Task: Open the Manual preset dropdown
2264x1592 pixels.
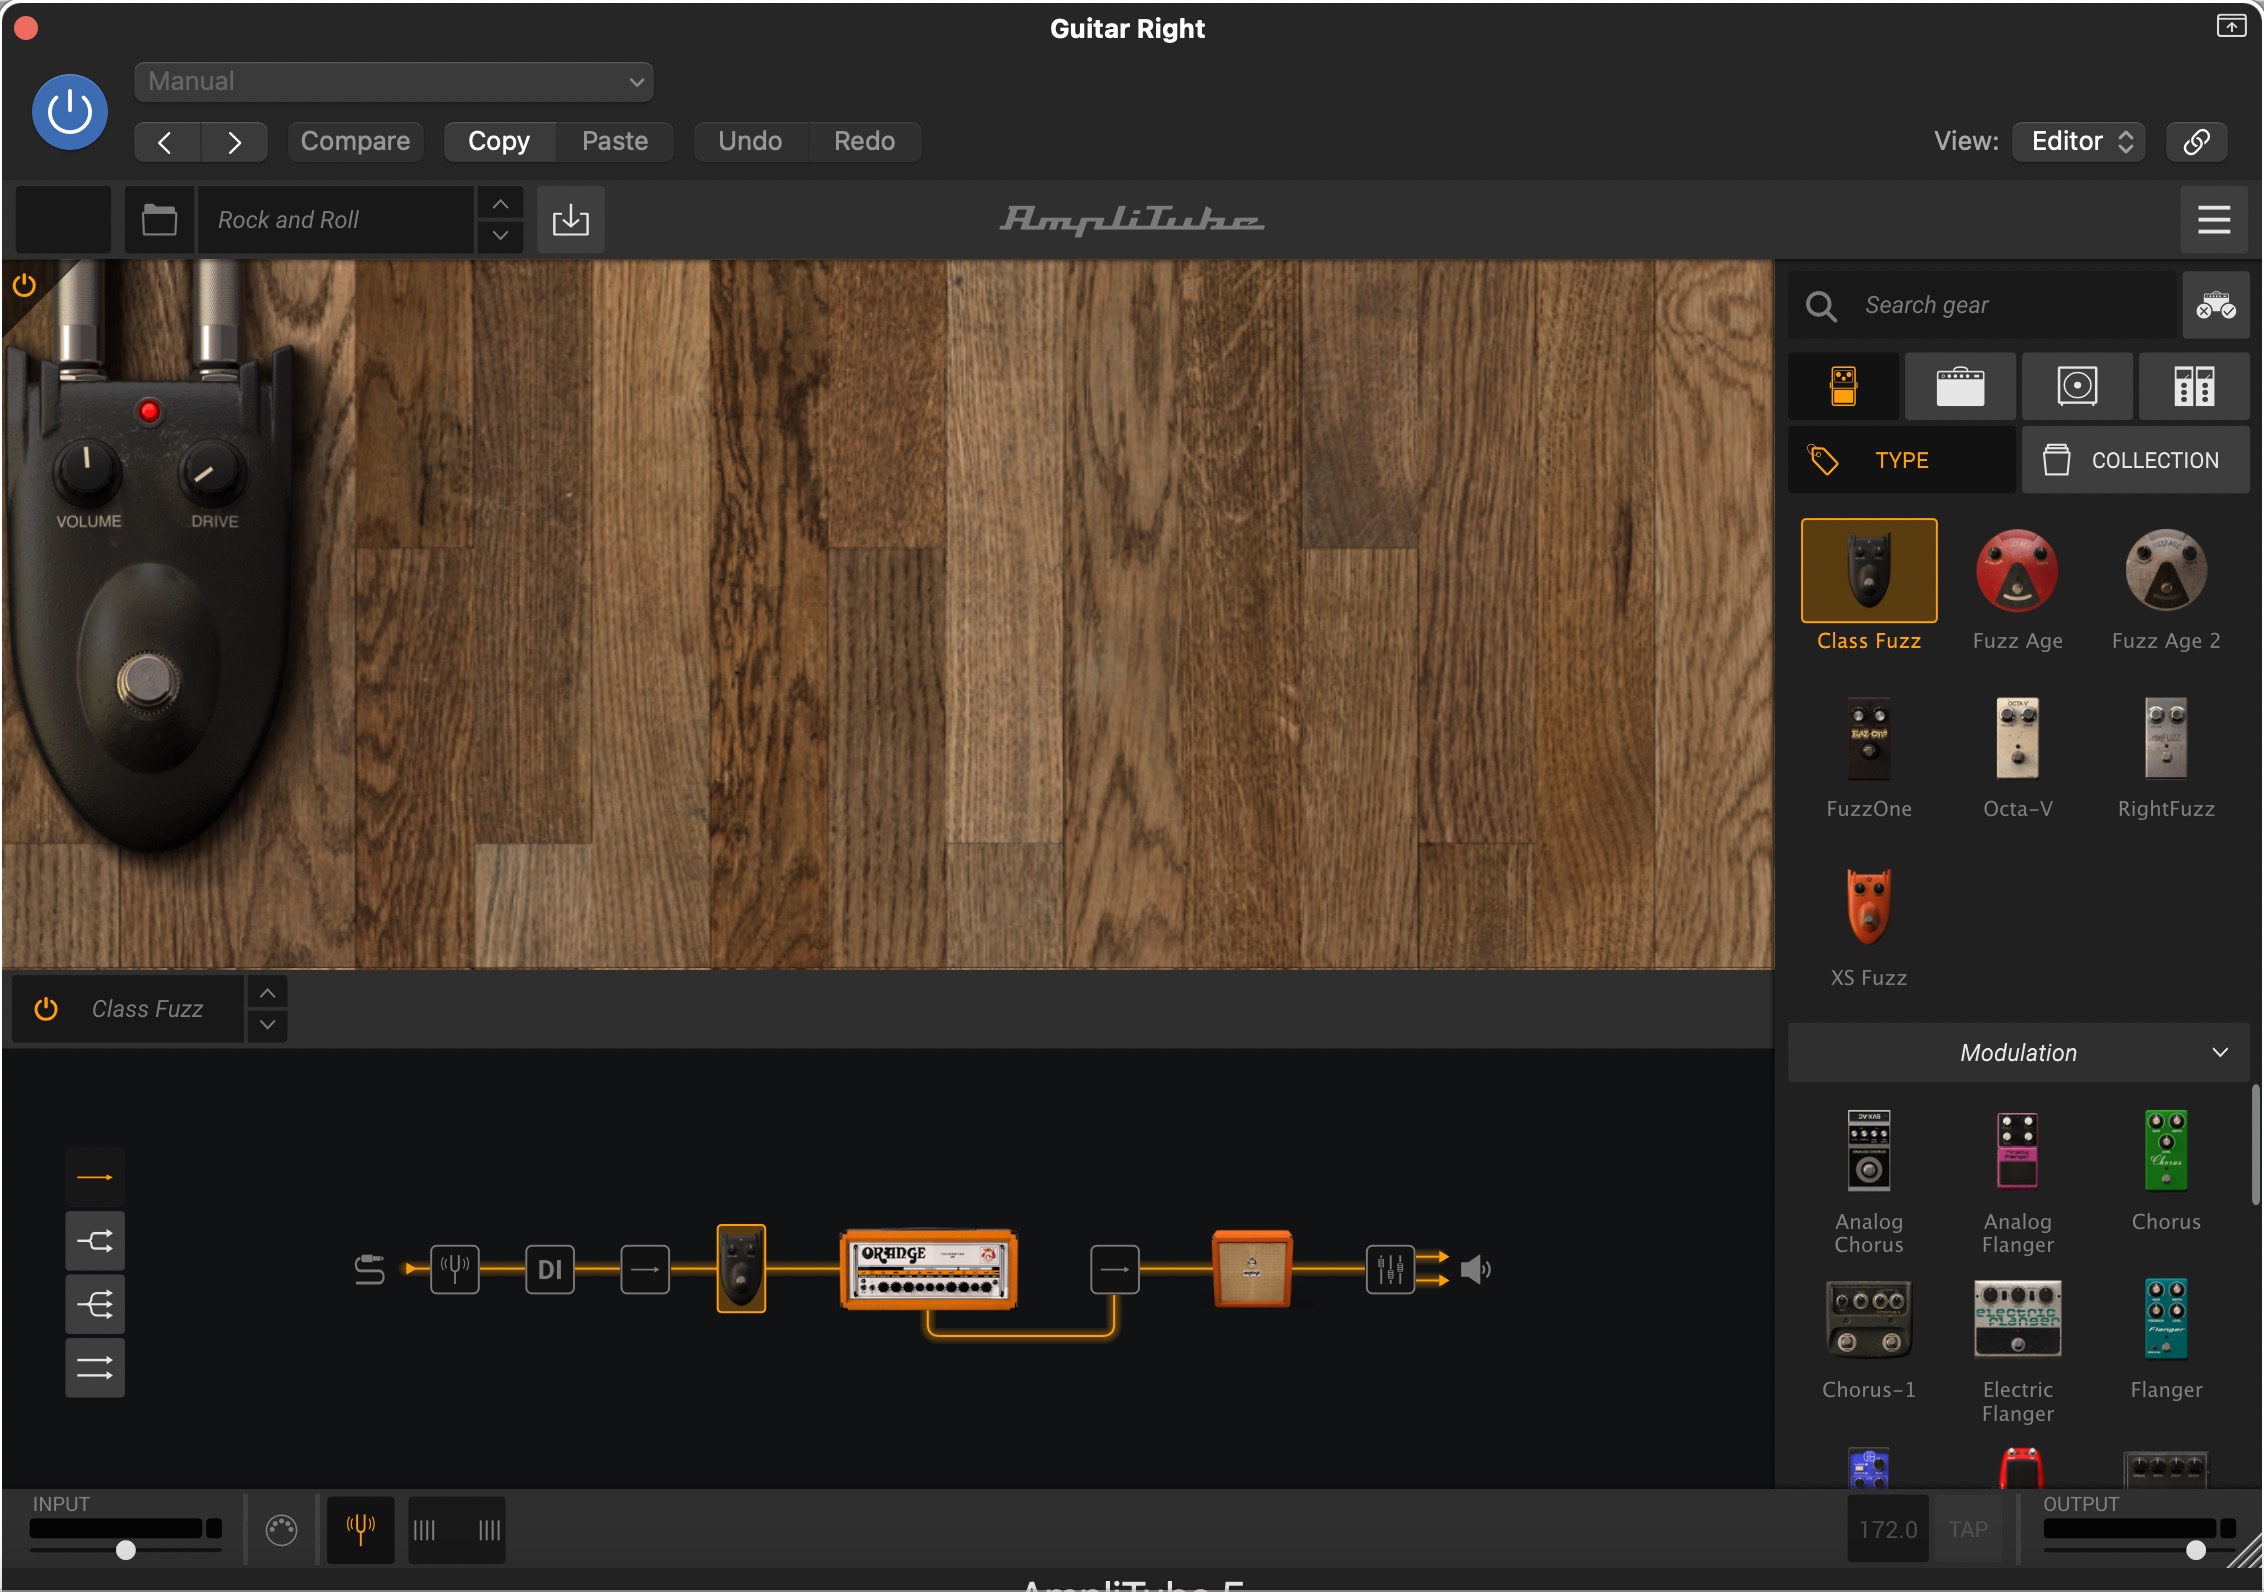Action: pos(394,81)
